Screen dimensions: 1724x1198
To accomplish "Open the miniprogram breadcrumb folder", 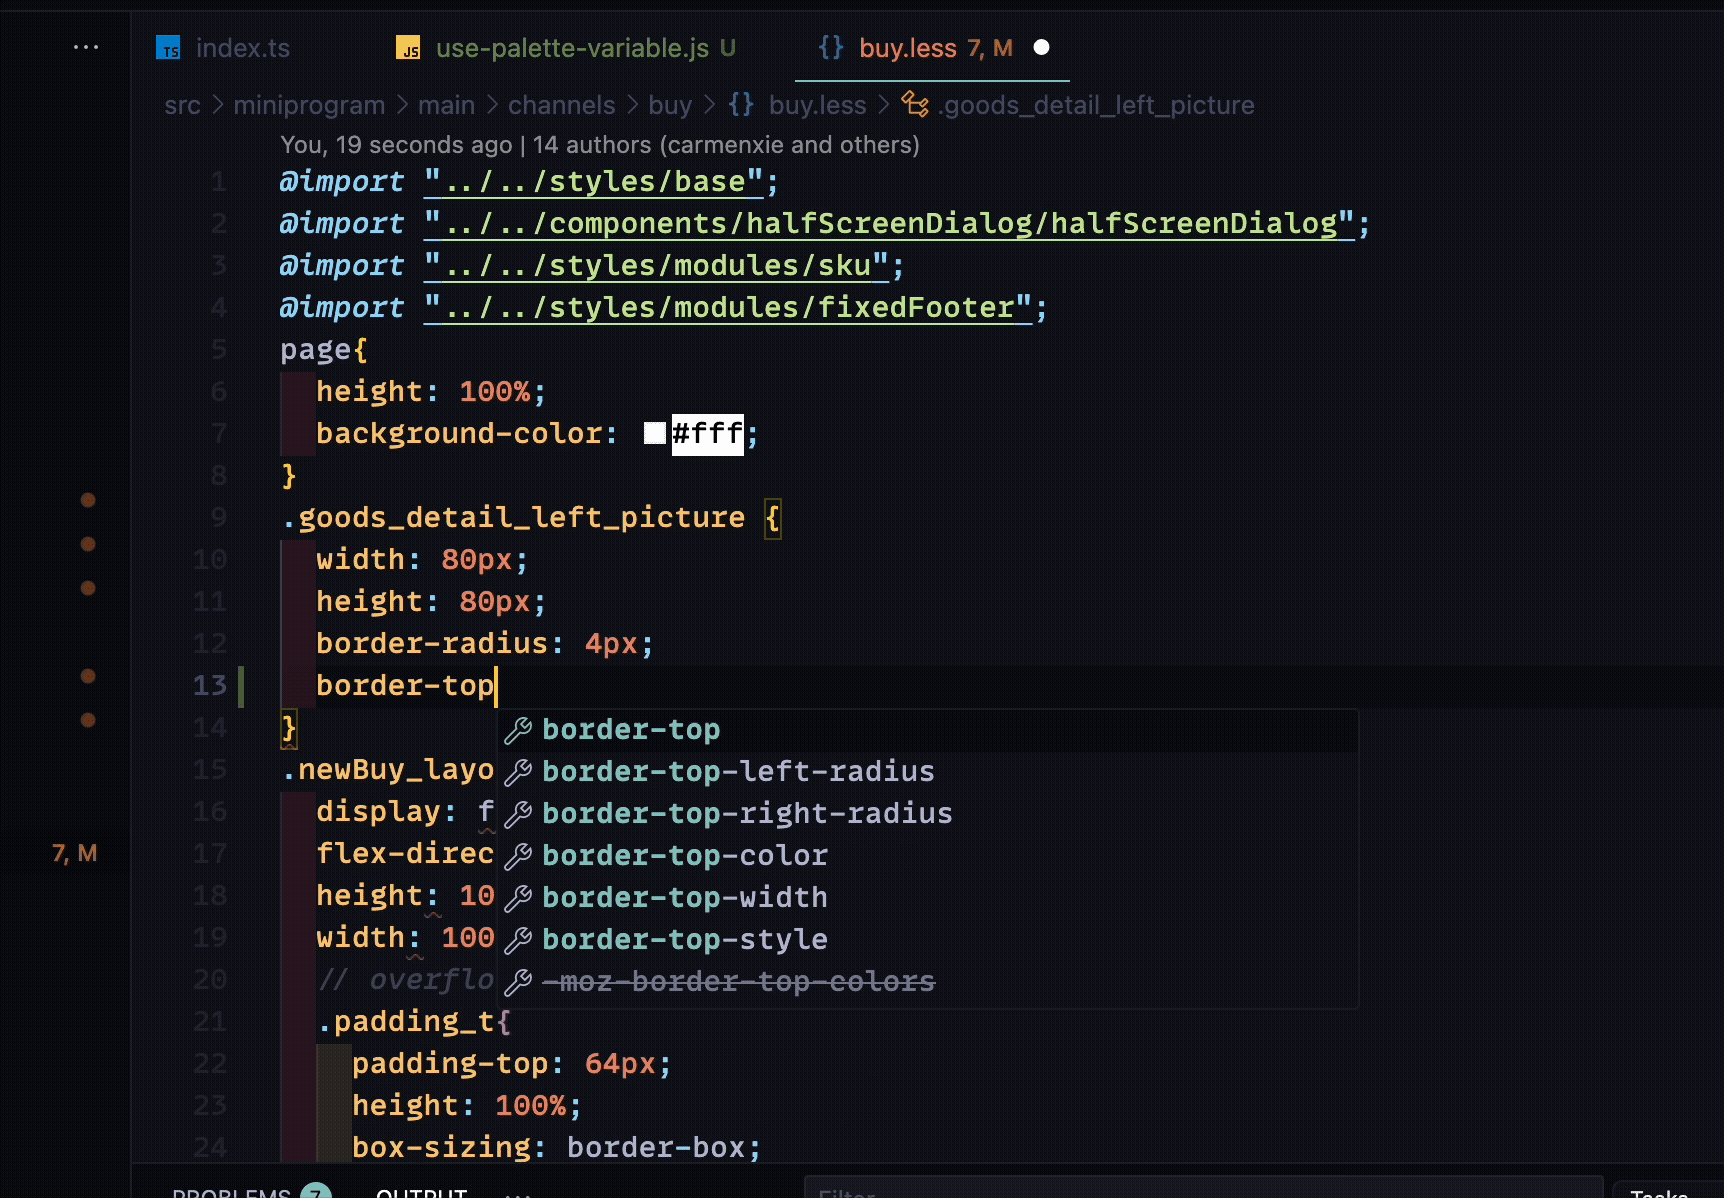I will pos(309,105).
